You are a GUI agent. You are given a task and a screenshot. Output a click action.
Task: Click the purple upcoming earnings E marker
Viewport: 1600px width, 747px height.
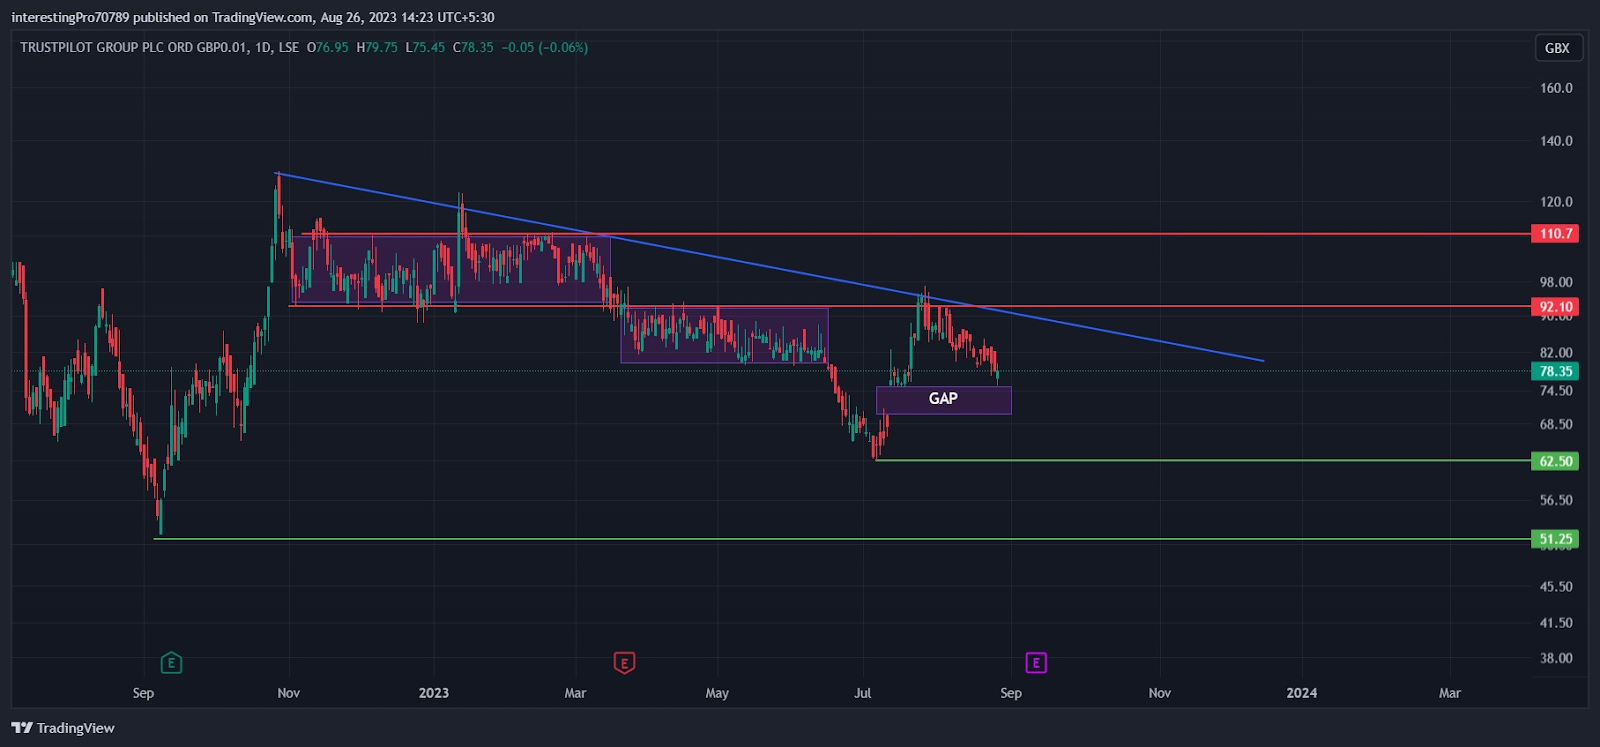(1036, 662)
